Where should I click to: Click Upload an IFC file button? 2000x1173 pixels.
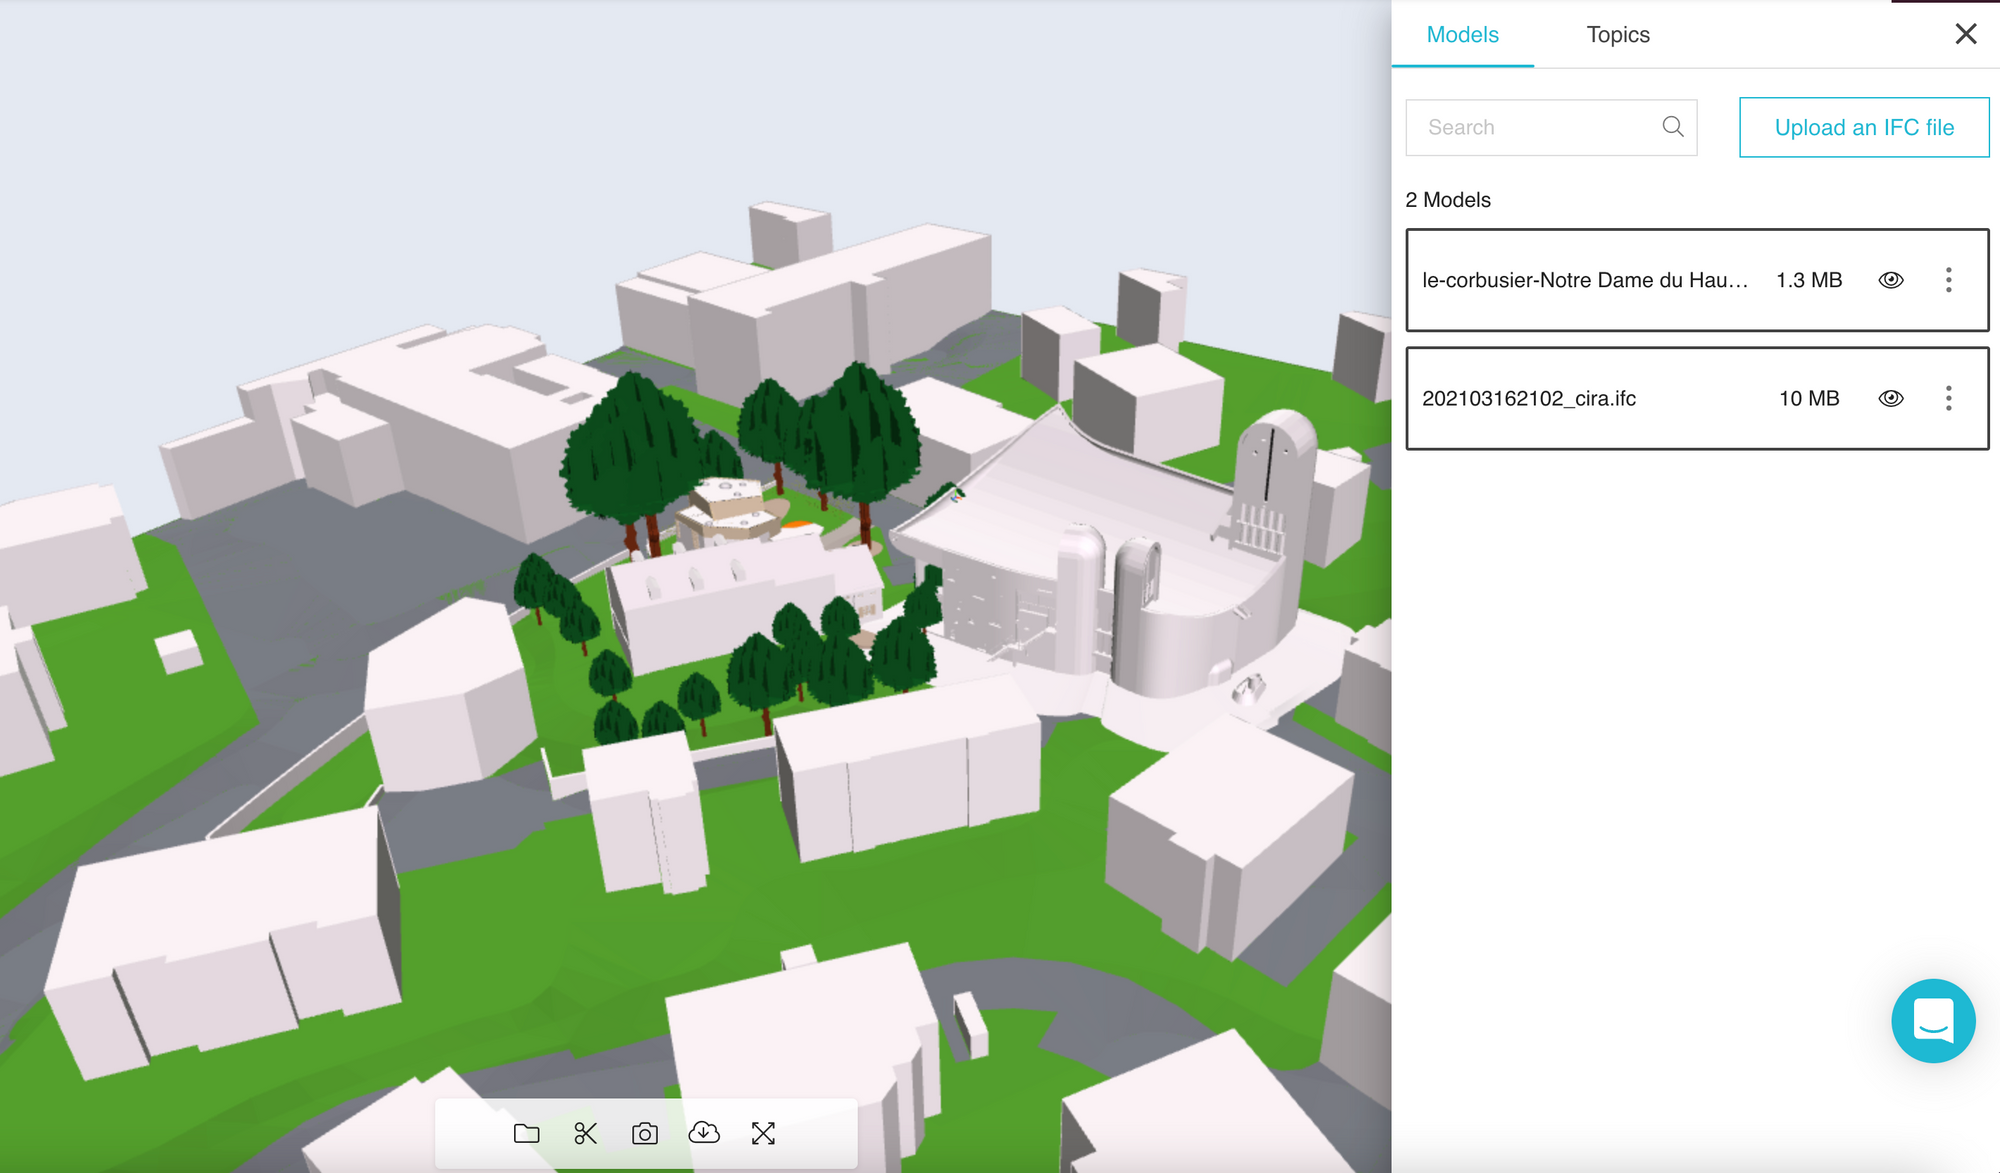tap(1864, 127)
